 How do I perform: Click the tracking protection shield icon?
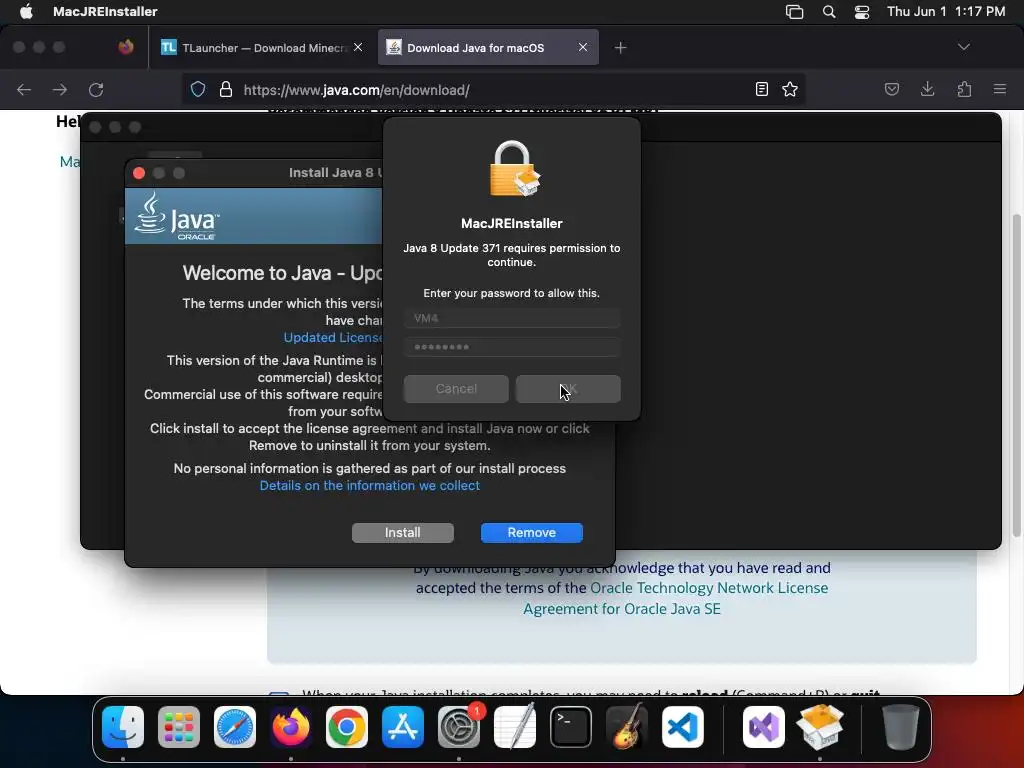[198, 89]
